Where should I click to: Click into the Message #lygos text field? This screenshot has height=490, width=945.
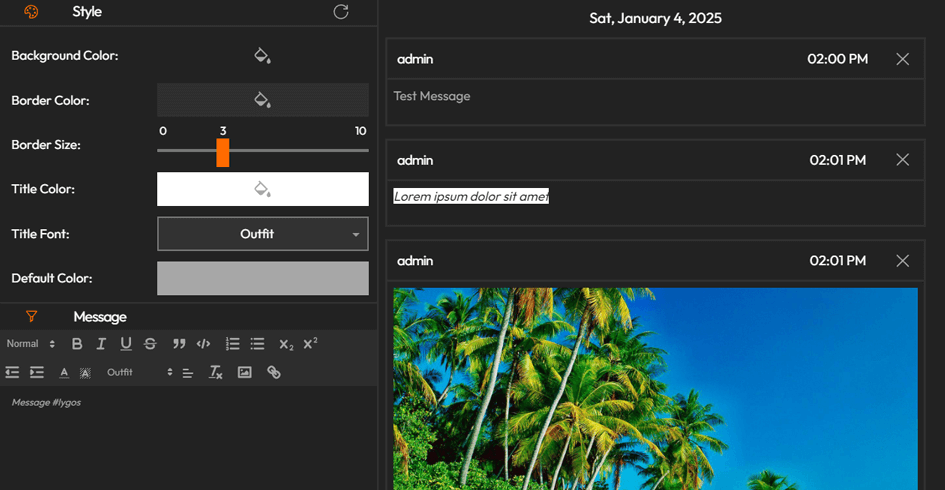point(188,430)
